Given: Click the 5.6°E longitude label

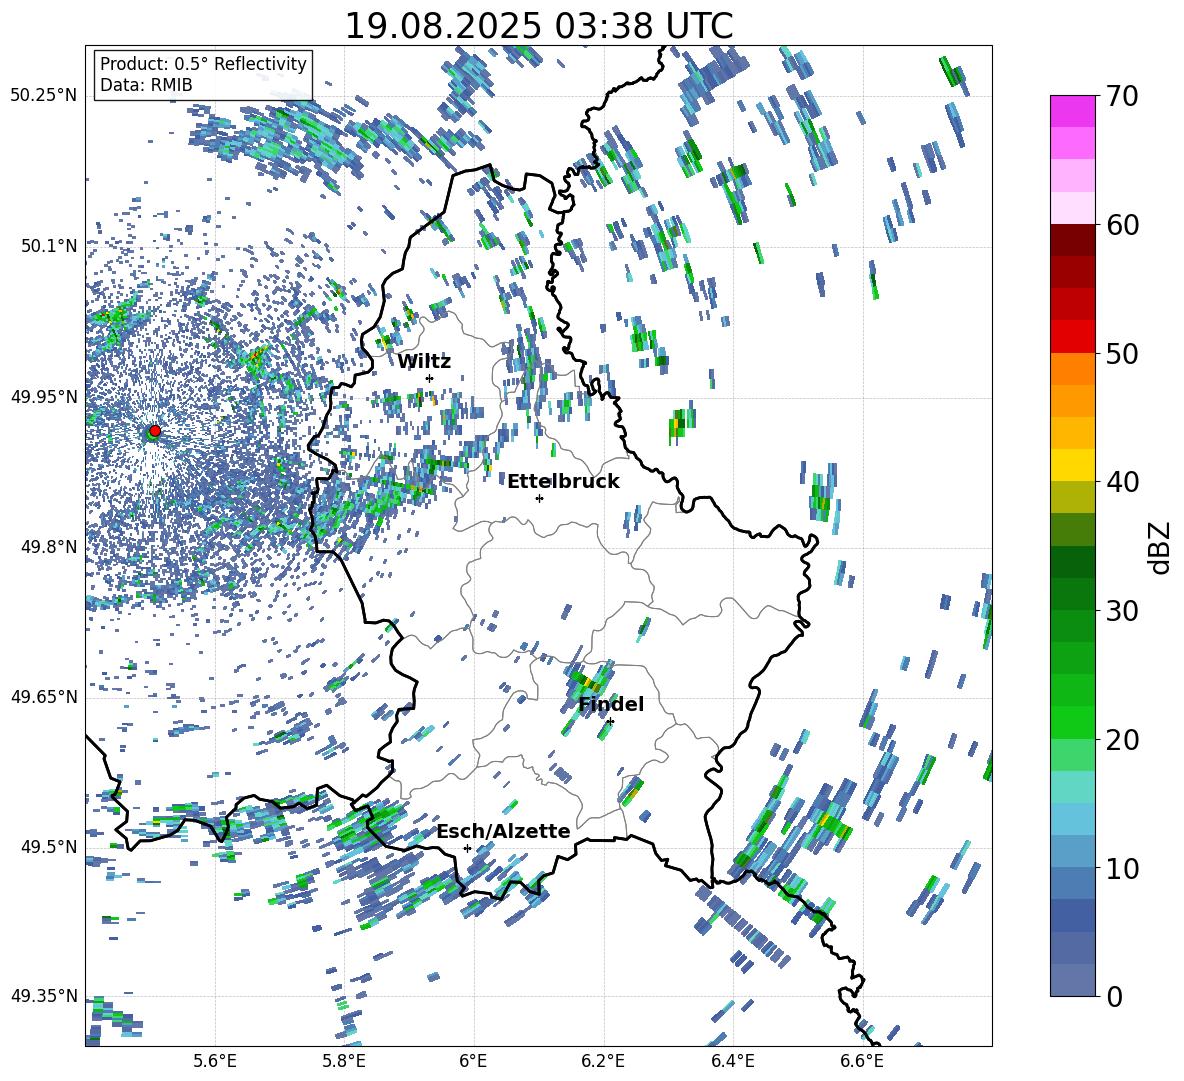Looking at the screenshot, I should pos(215,1061).
